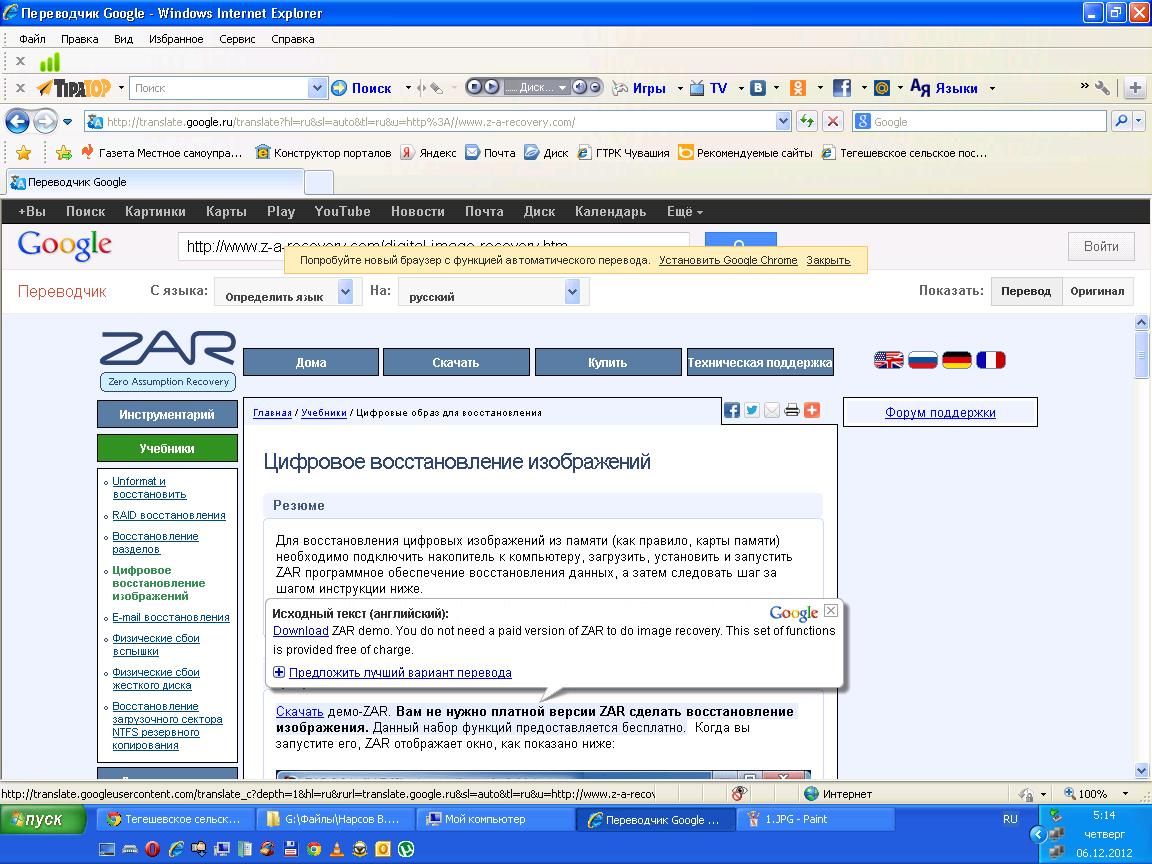Open the Вид menu
The height and width of the screenshot is (864, 1152).
tap(123, 39)
